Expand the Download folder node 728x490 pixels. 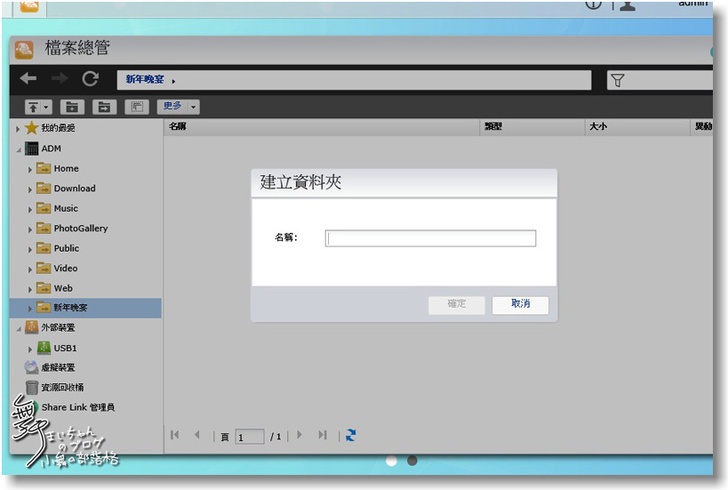(x=30, y=189)
